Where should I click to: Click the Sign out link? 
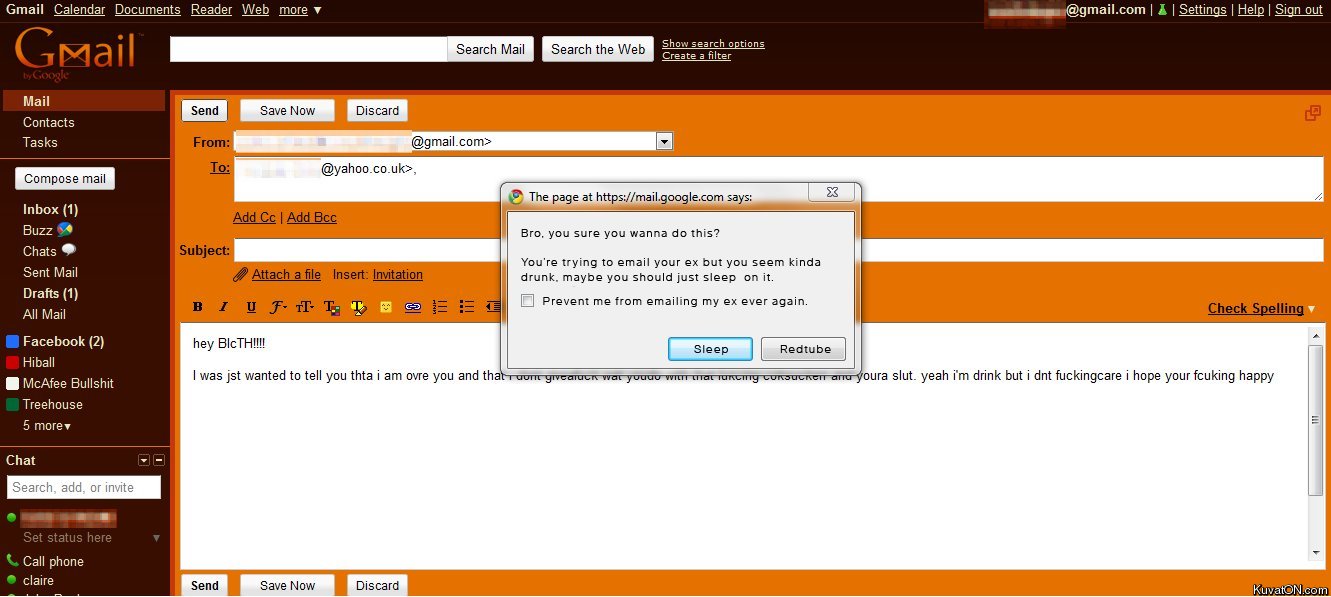point(1299,9)
